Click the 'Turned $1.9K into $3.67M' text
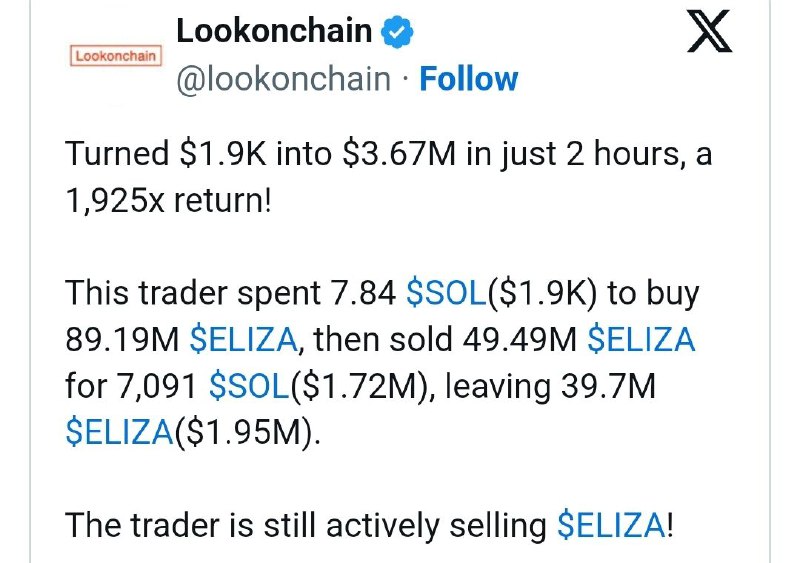800x563 pixels. click(260, 154)
